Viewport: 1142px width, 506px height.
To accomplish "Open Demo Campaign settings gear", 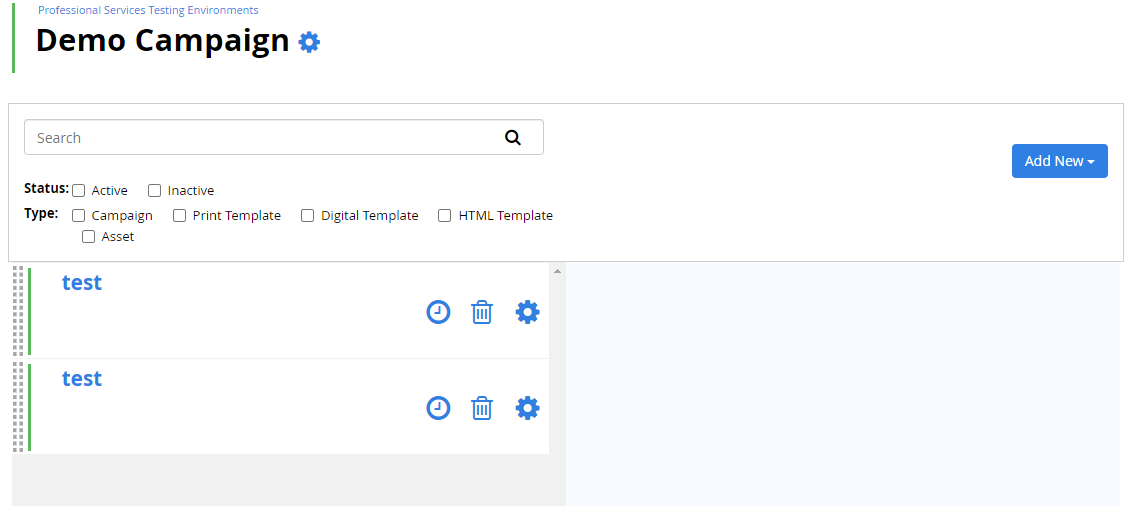I will (x=310, y=42).
